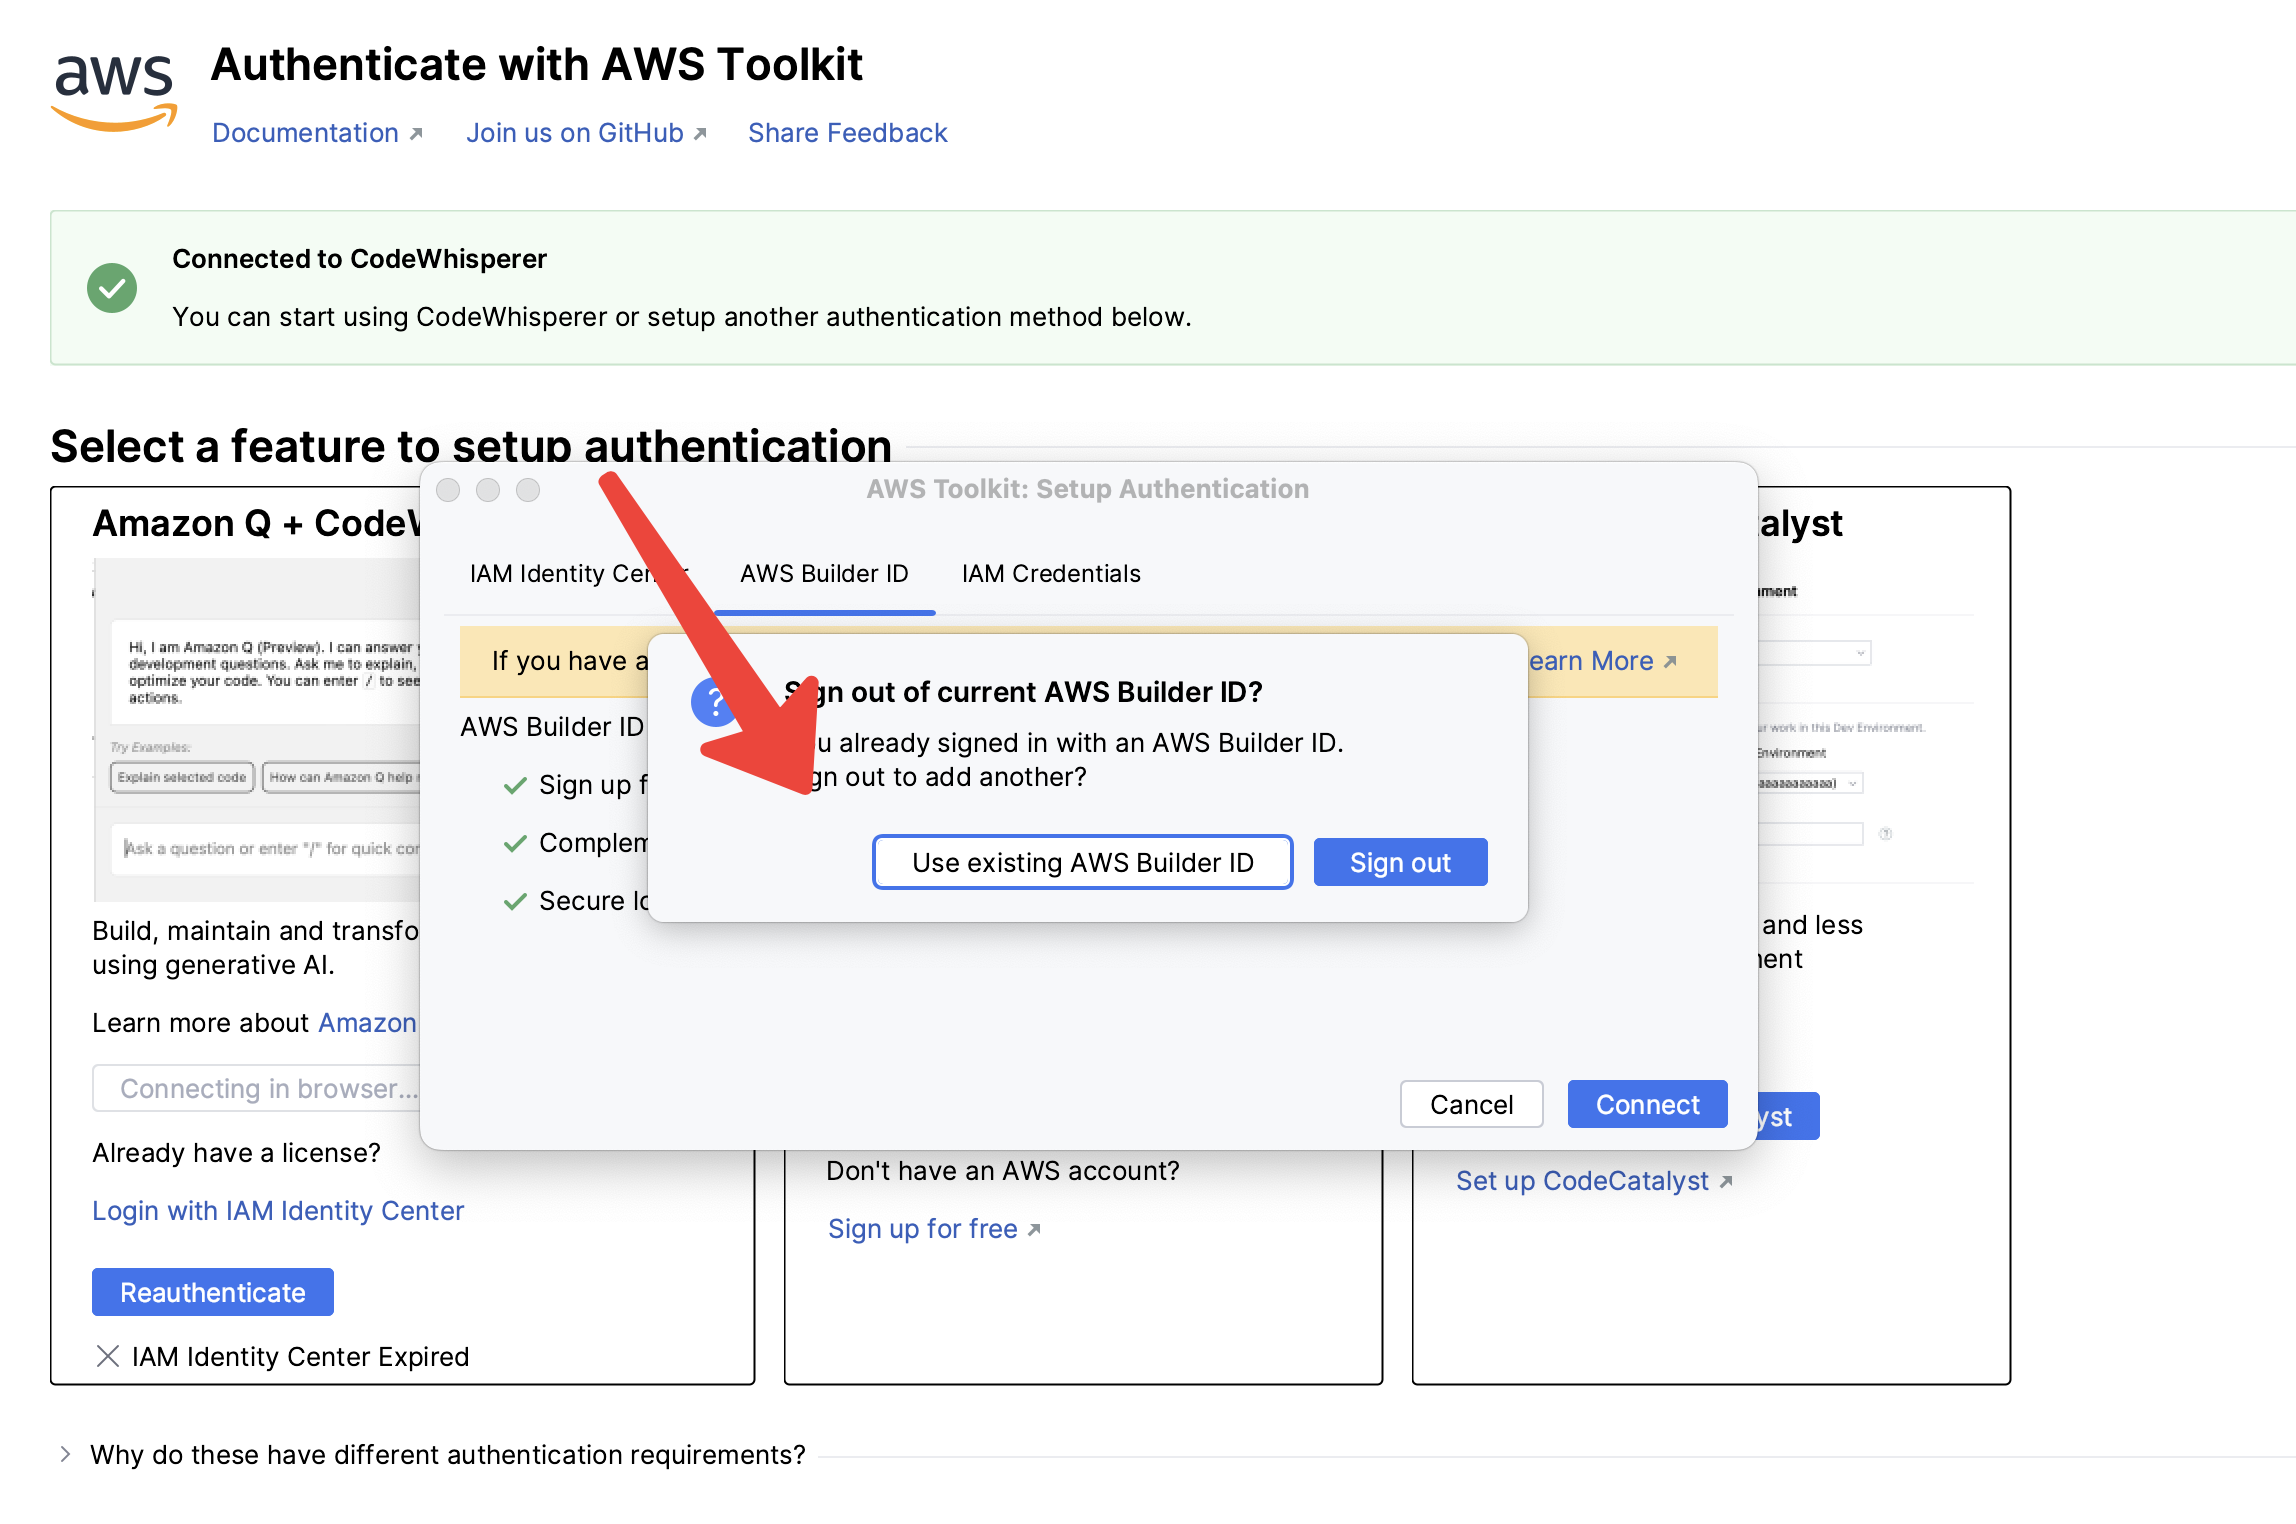2296x1524 pixels.
Task: Click the X icon beside IAM Identity Center Expired
Action: [x=108, y=1356]
